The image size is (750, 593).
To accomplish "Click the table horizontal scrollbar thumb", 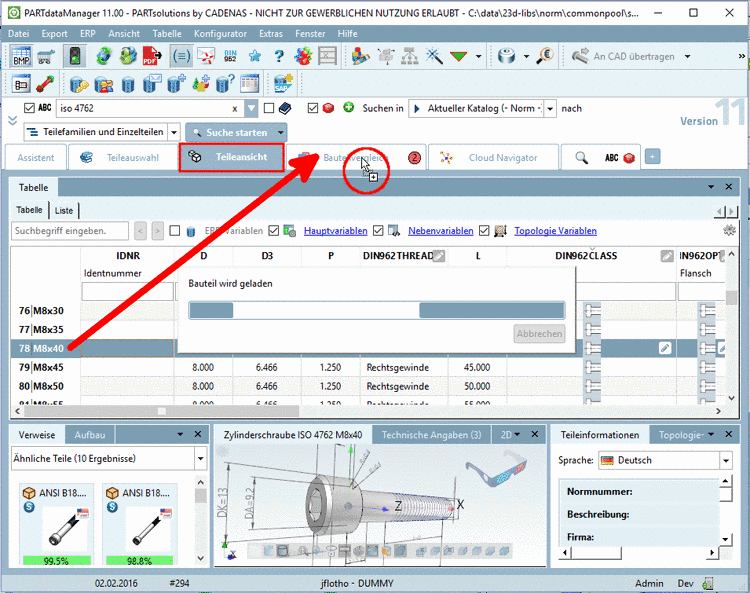I will (161, 411).
